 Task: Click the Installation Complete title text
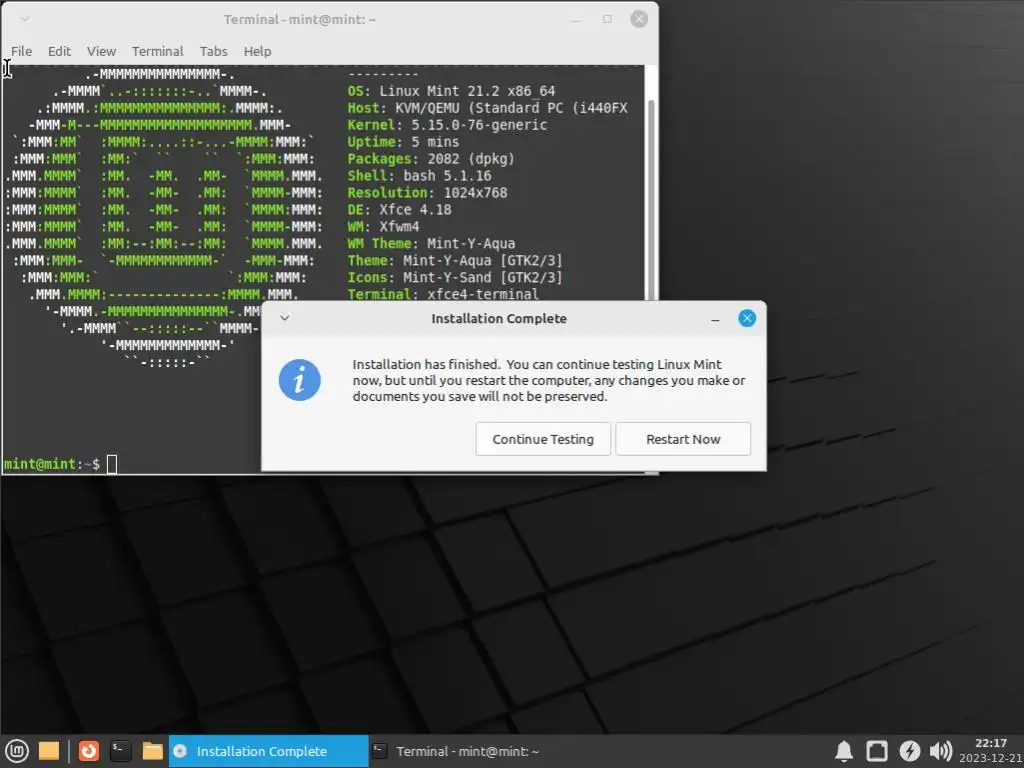(499, 319)
